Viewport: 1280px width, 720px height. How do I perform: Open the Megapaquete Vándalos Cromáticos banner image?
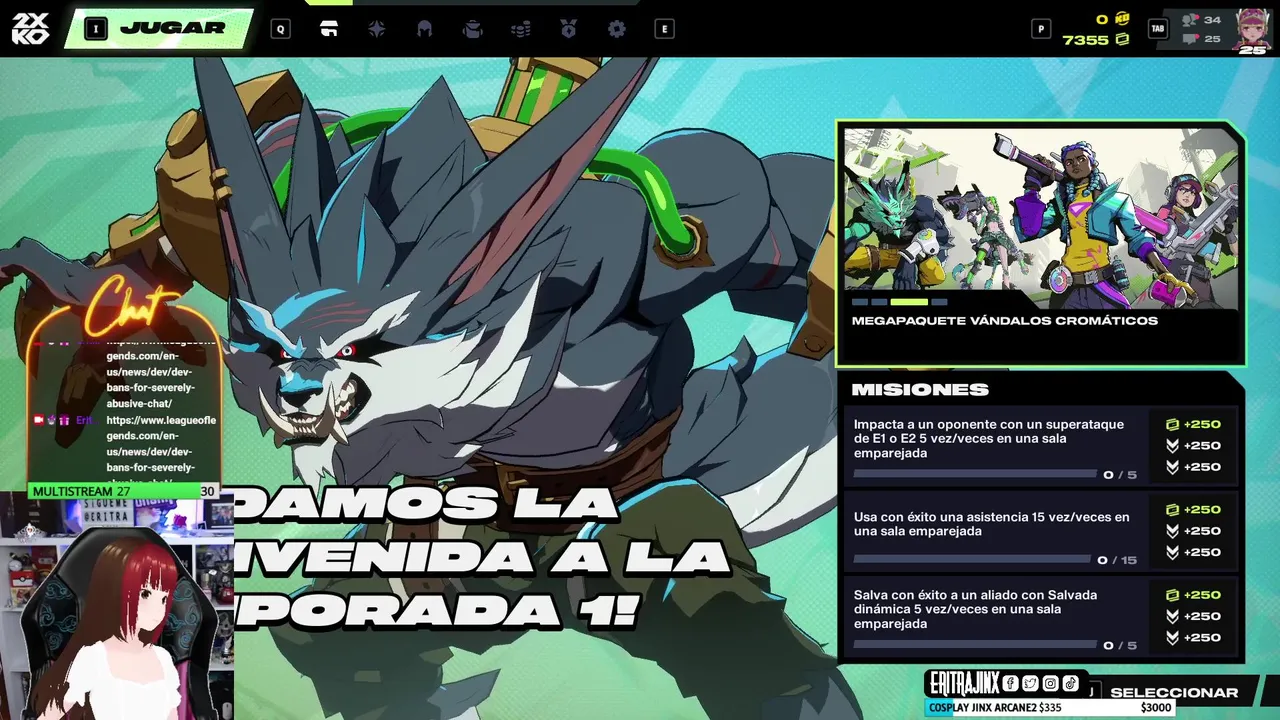[x=1040, y=218]
